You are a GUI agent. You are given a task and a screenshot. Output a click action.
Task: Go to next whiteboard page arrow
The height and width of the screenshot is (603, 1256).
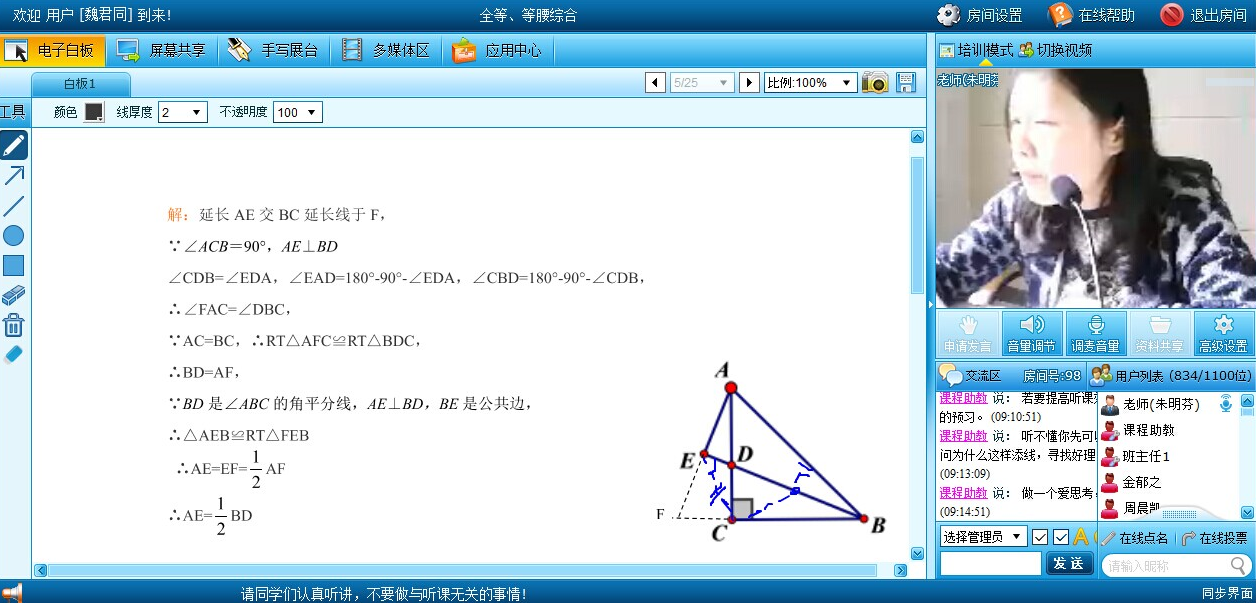(749, 83)
